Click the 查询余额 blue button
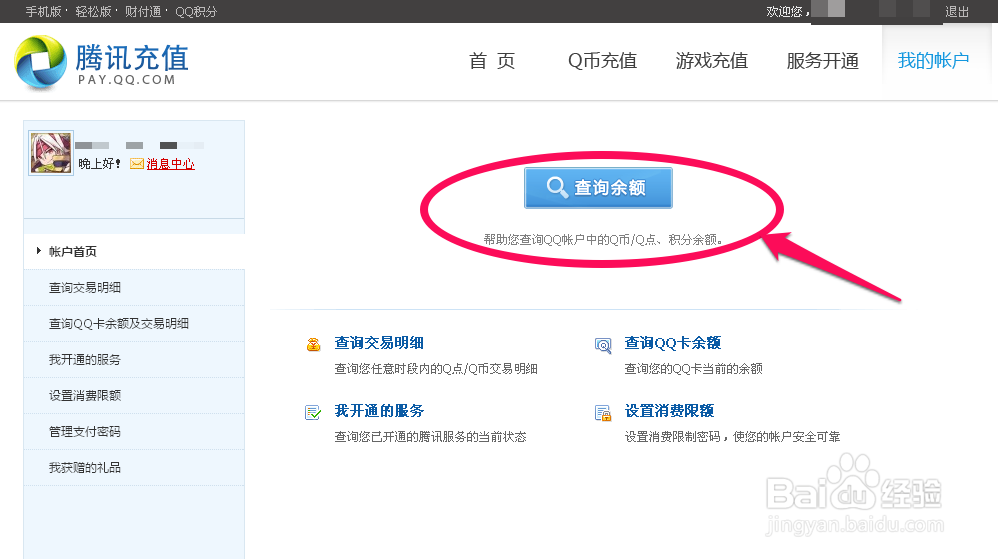 (x=598, y=188)
